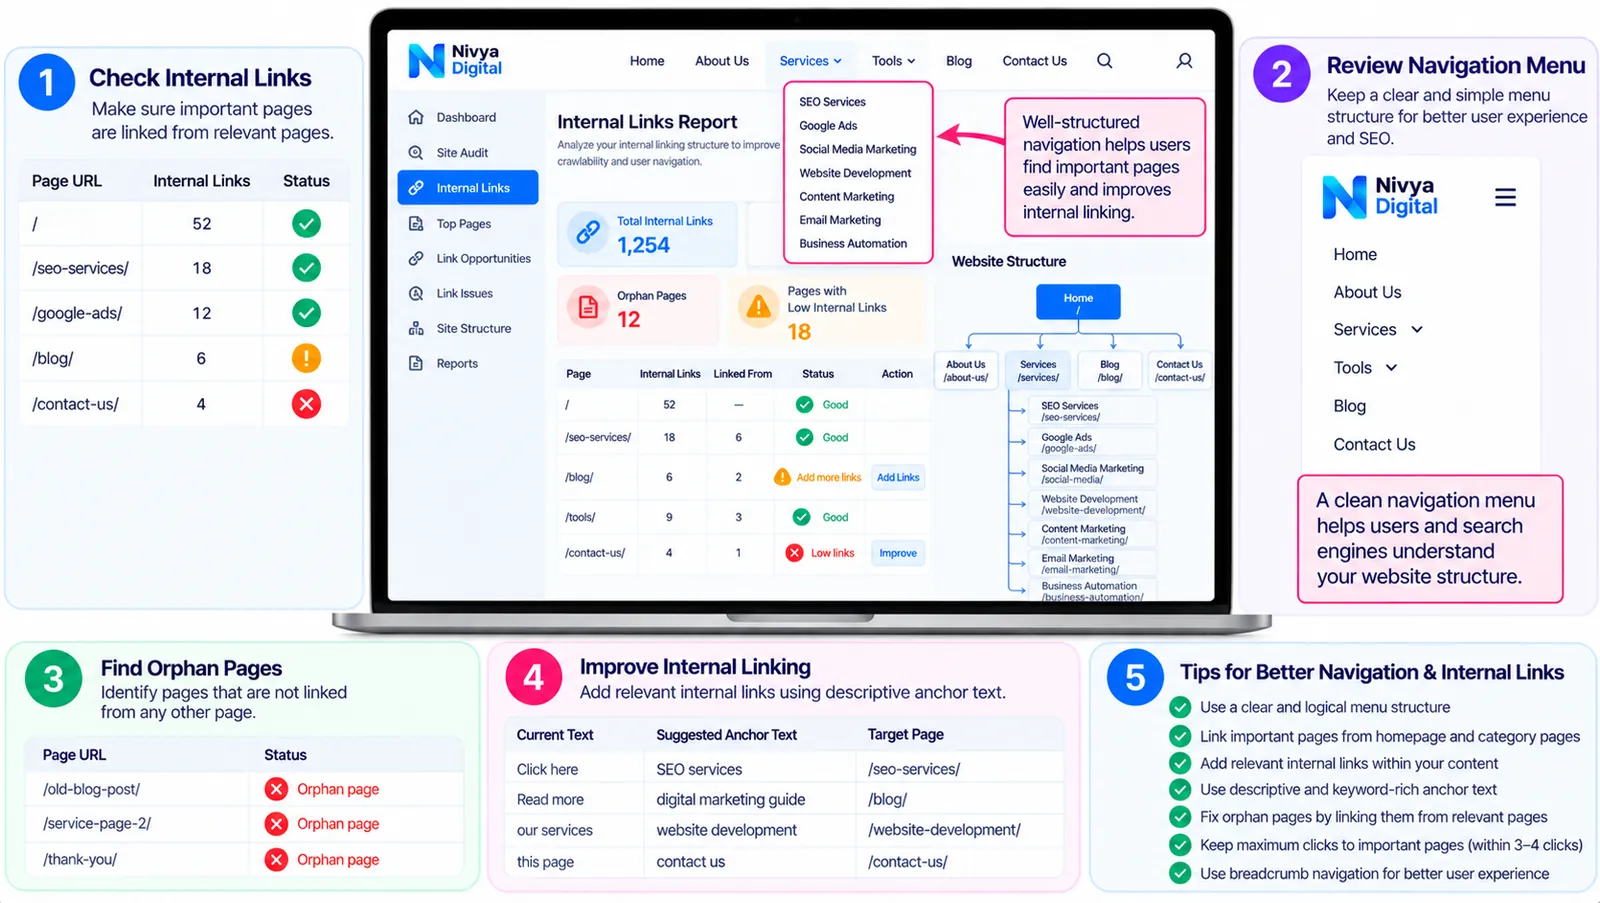This screenshot has height=903, width=1600.
Task: Open Blog link in top navigation
Action: (959, 61)
